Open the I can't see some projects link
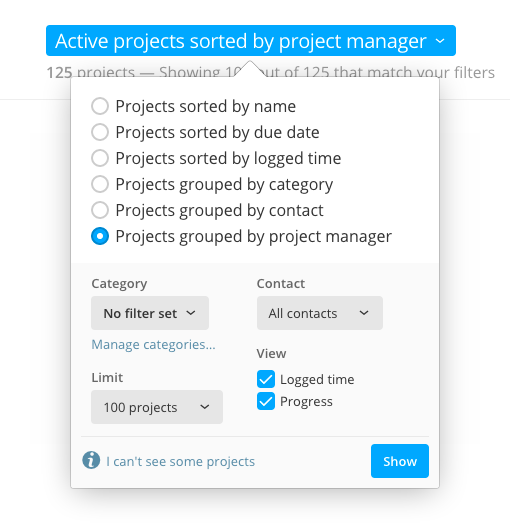This screenshot has width=510, height=523. pyautogui.click(x=180, y=462)
